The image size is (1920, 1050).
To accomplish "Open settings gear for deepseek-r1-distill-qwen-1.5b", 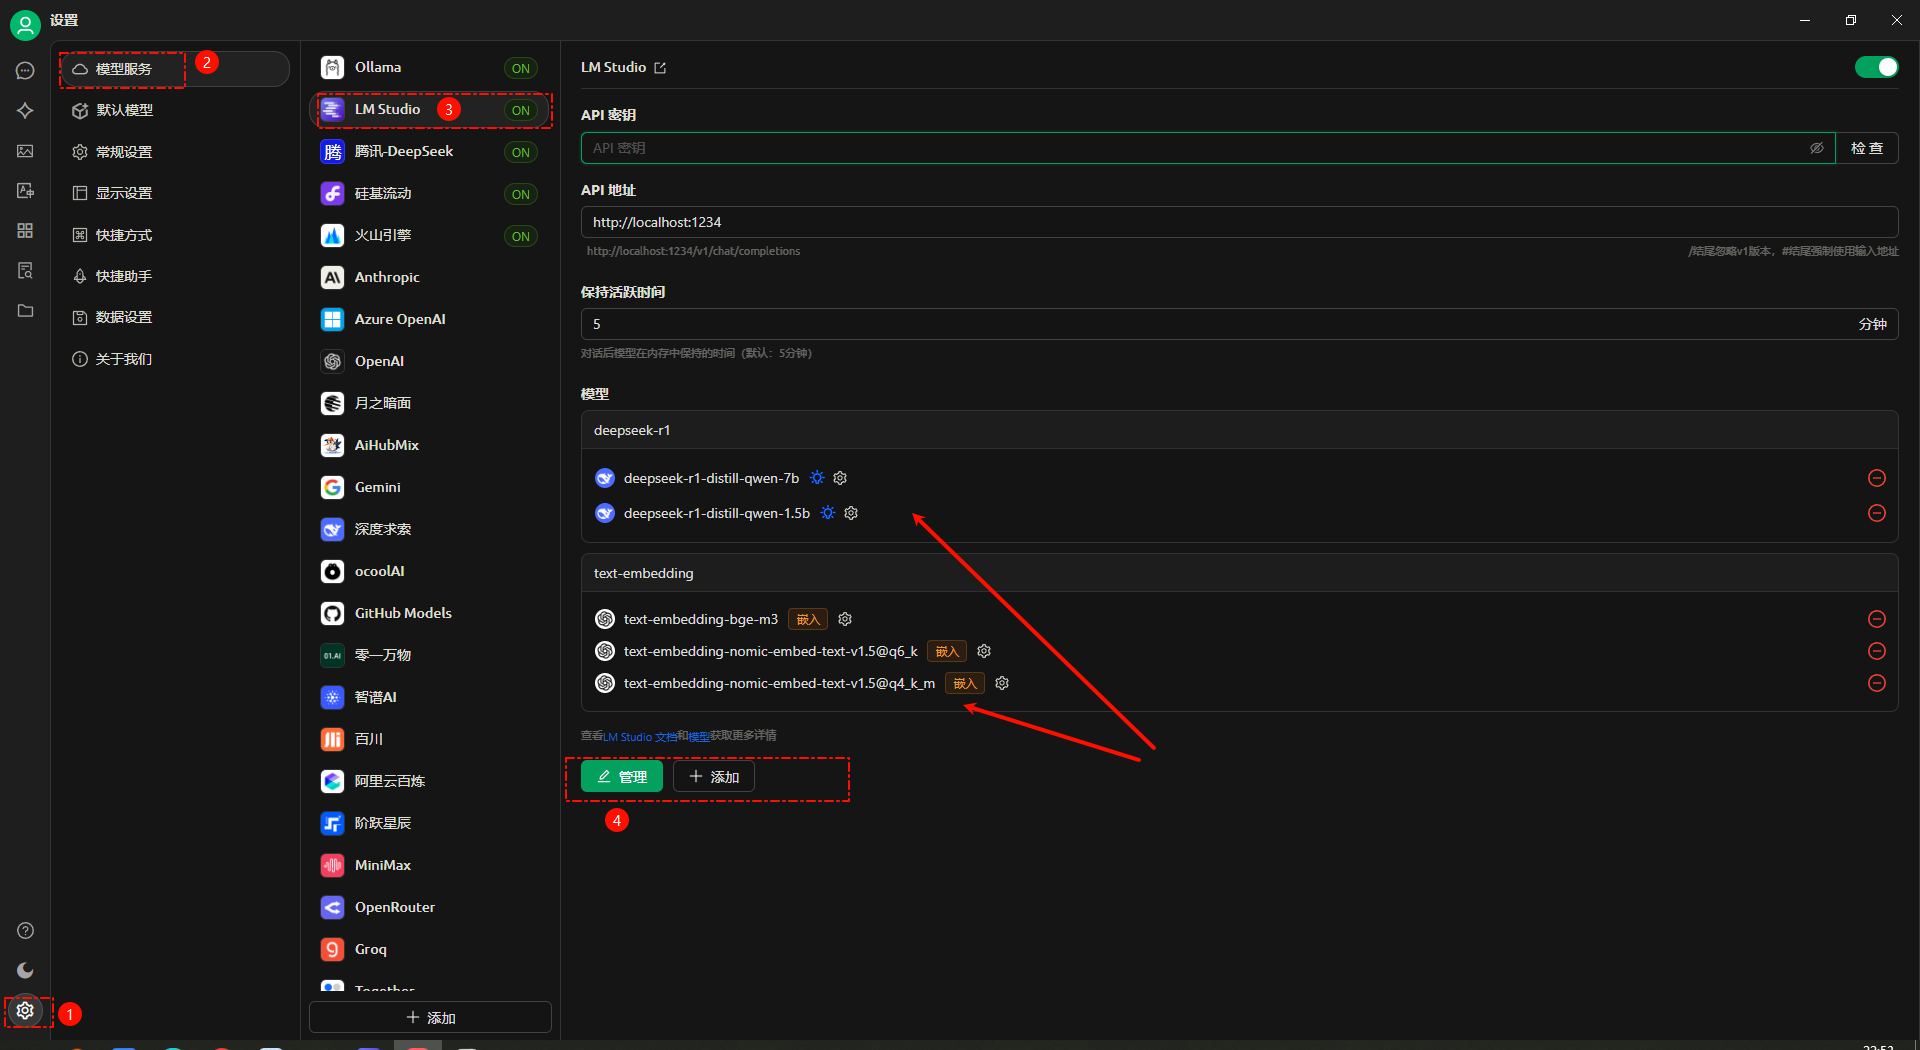I will [851, 513].
